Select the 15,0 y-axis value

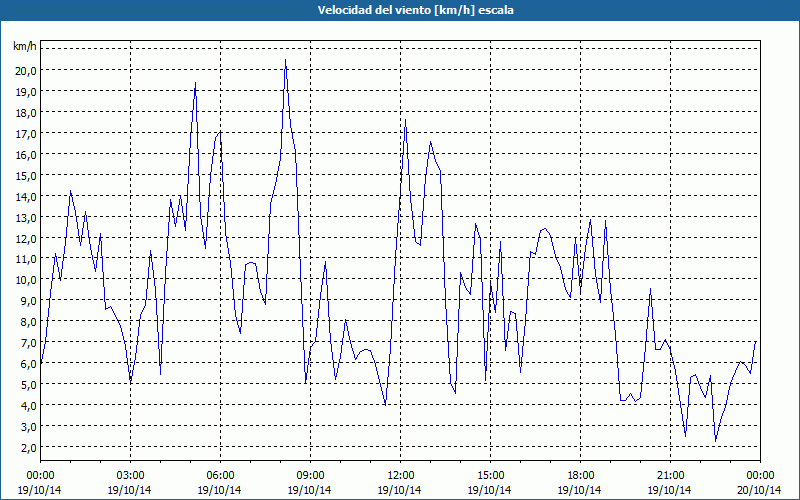coord(26,176)
